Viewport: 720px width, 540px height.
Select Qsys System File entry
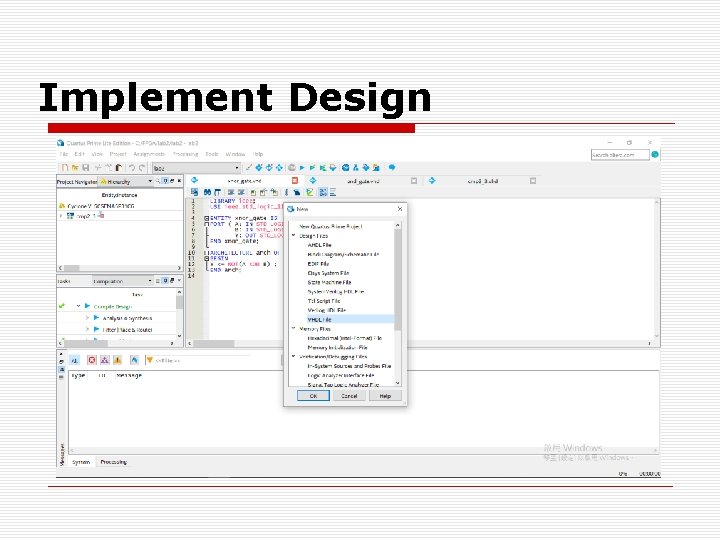[x=328, y=273]
